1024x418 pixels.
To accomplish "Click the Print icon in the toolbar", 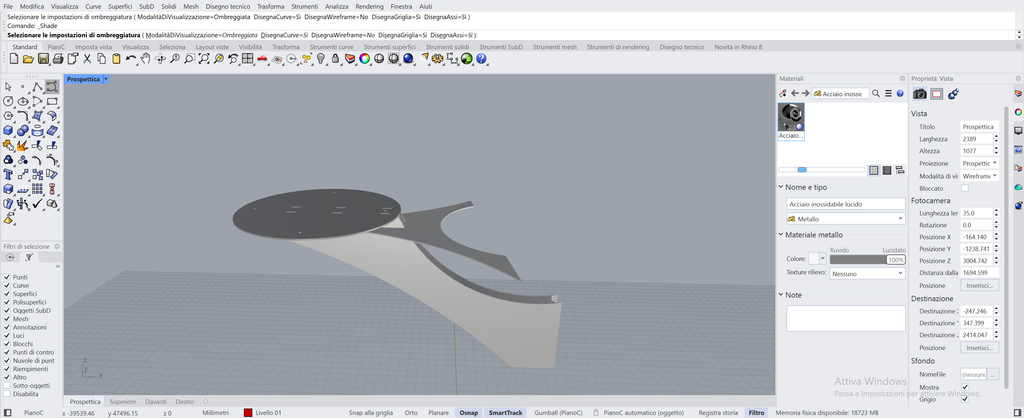I will tap(57, 59).
